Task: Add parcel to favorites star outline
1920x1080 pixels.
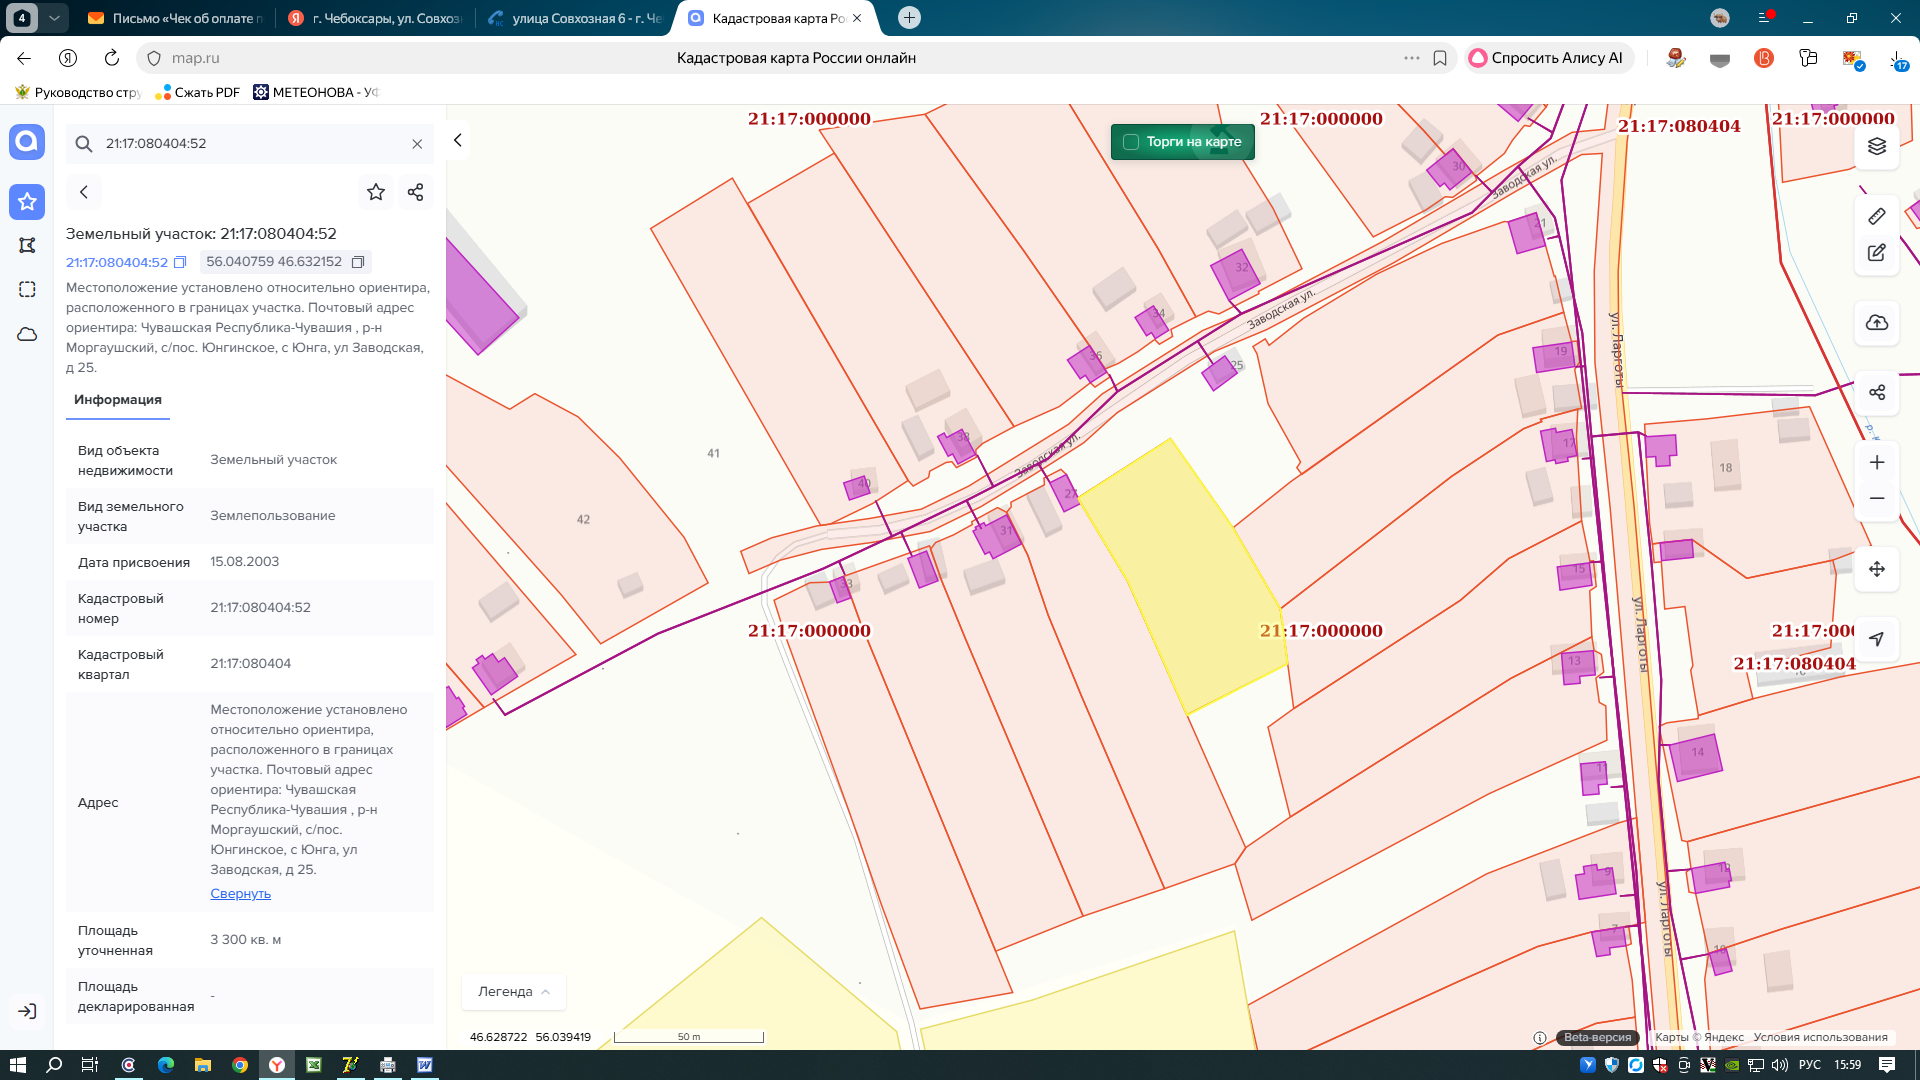Action: point(375,192)
